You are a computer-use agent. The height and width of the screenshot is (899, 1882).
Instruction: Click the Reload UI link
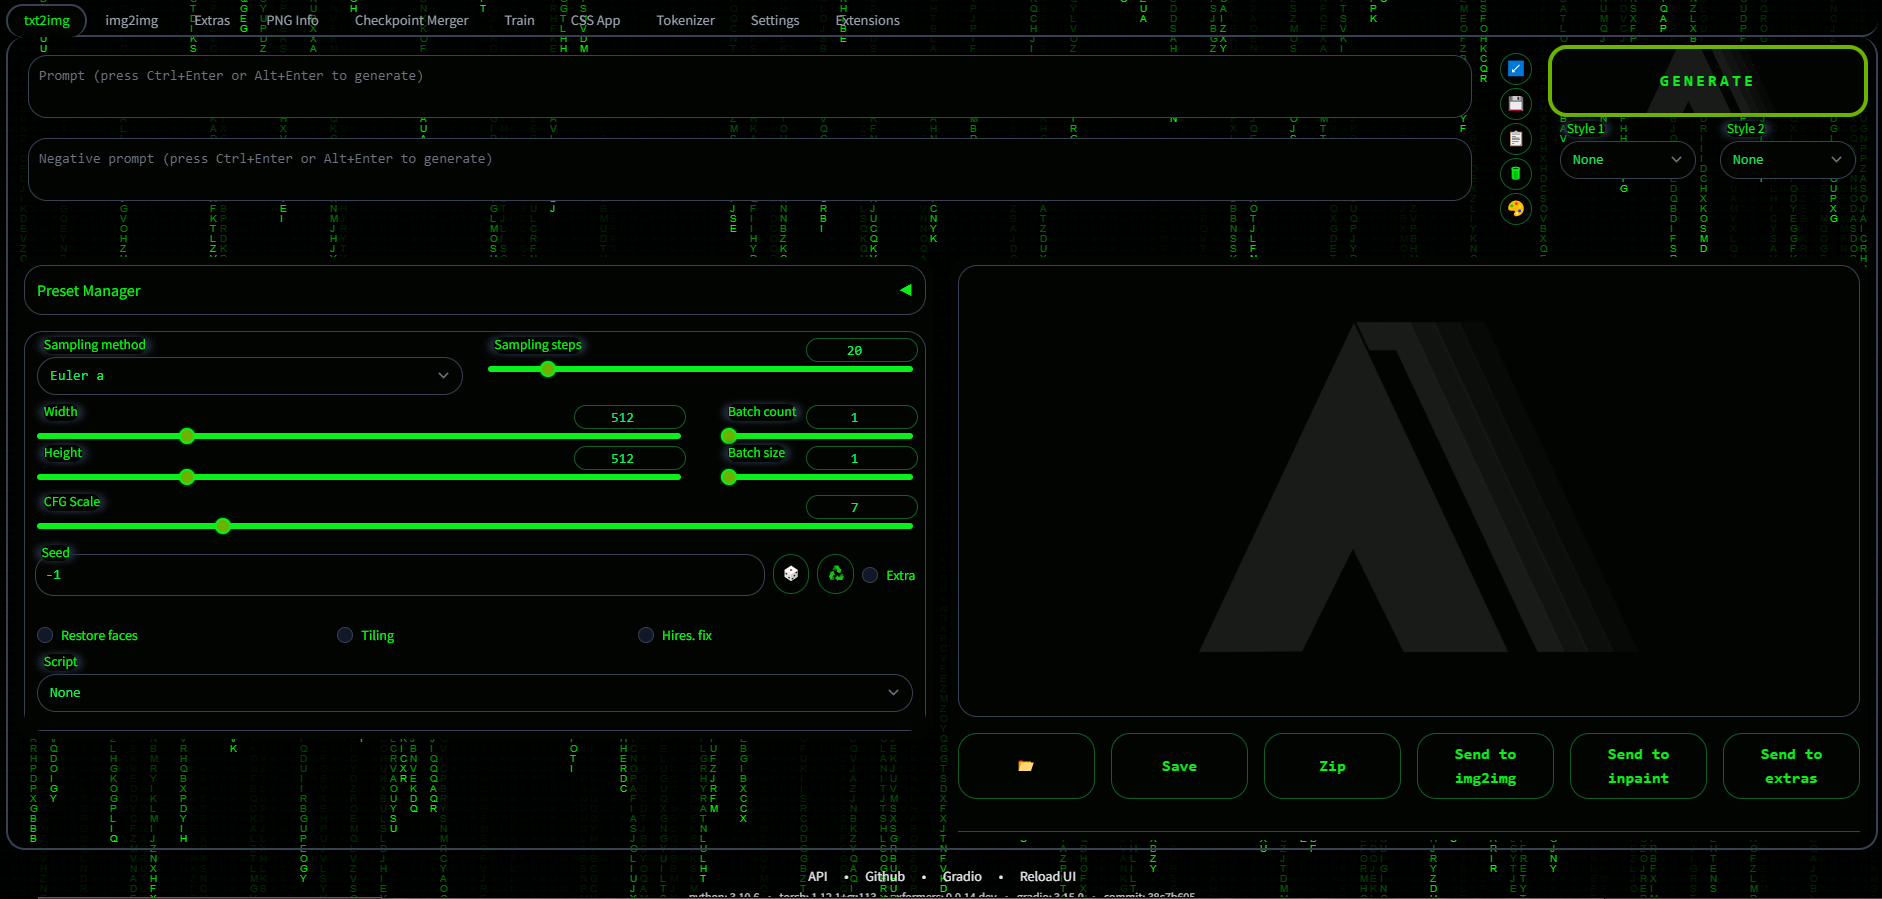pos(1047,876)
